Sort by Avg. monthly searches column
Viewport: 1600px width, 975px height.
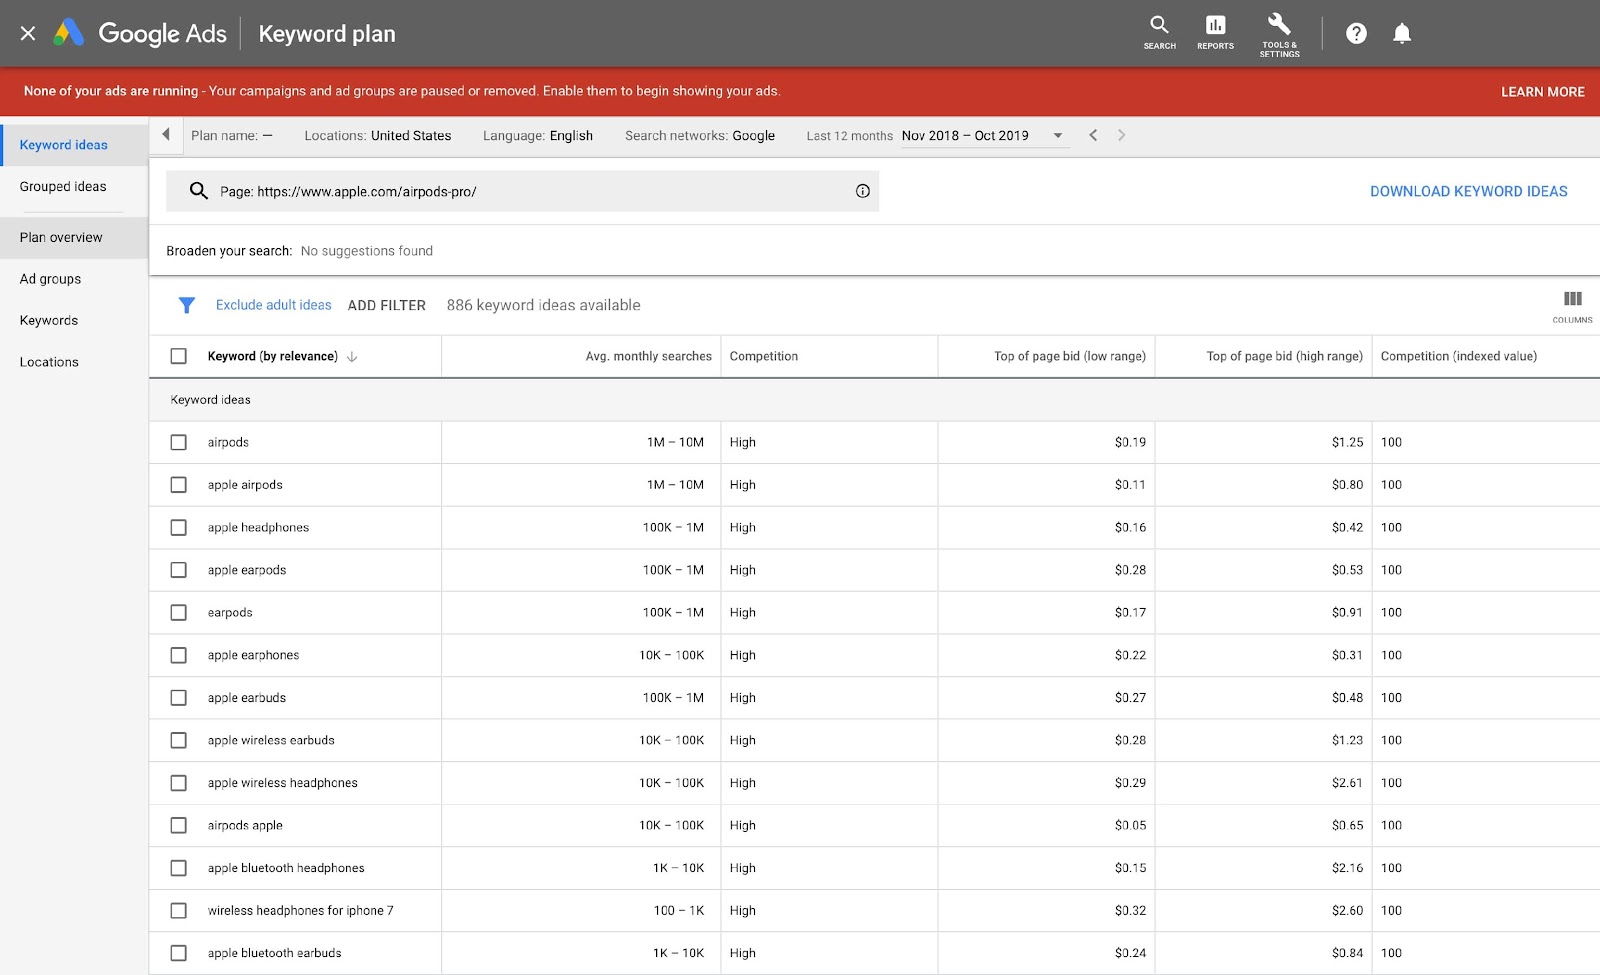pyautogui.click(x=649, y=357)
